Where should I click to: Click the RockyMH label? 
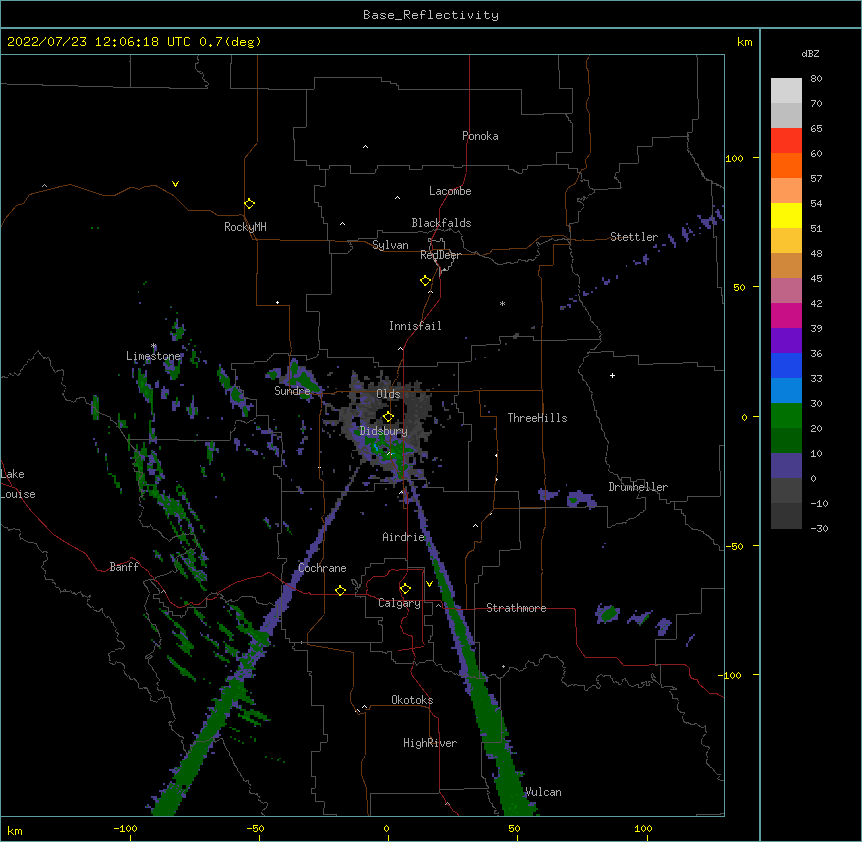pyautogui.click(x=245, y=227)
